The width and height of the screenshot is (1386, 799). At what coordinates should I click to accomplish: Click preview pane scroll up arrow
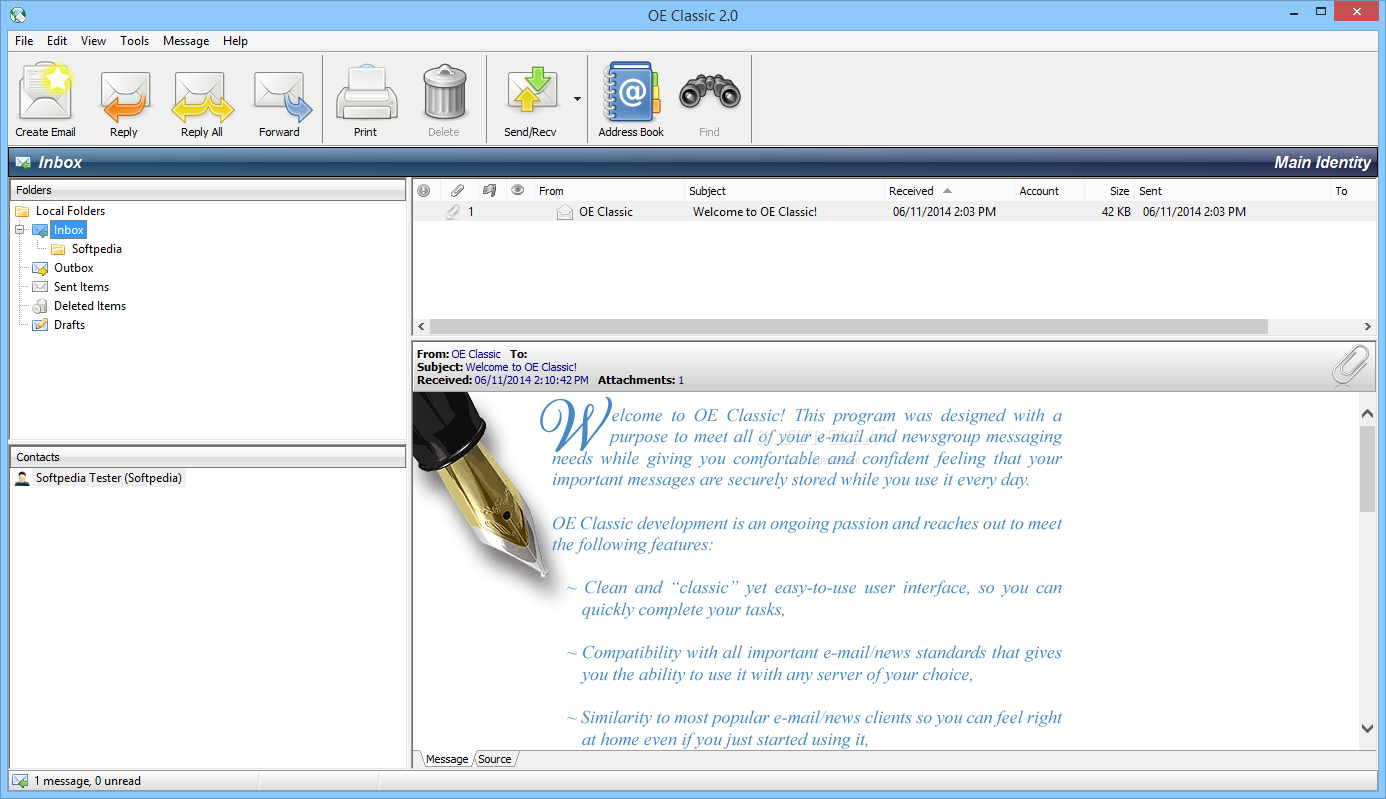1368,414
